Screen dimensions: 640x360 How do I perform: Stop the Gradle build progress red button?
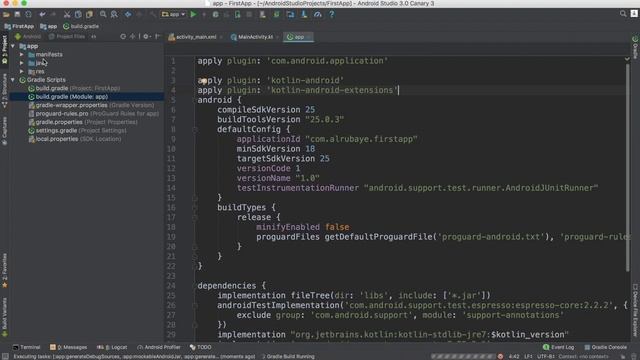point(500,356)
